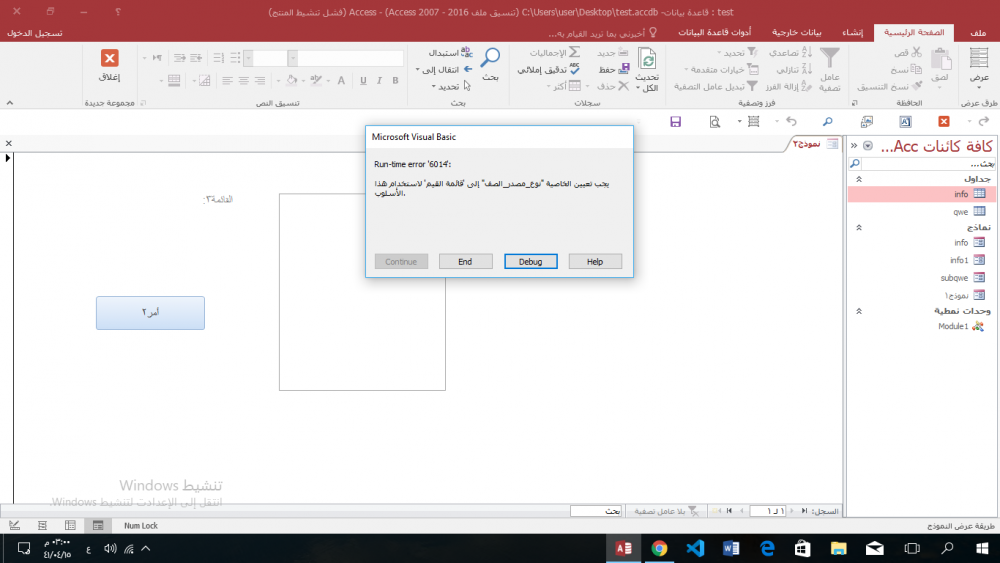
Task: Click the numbered list icon in text formatting
Action: point(219,58)
